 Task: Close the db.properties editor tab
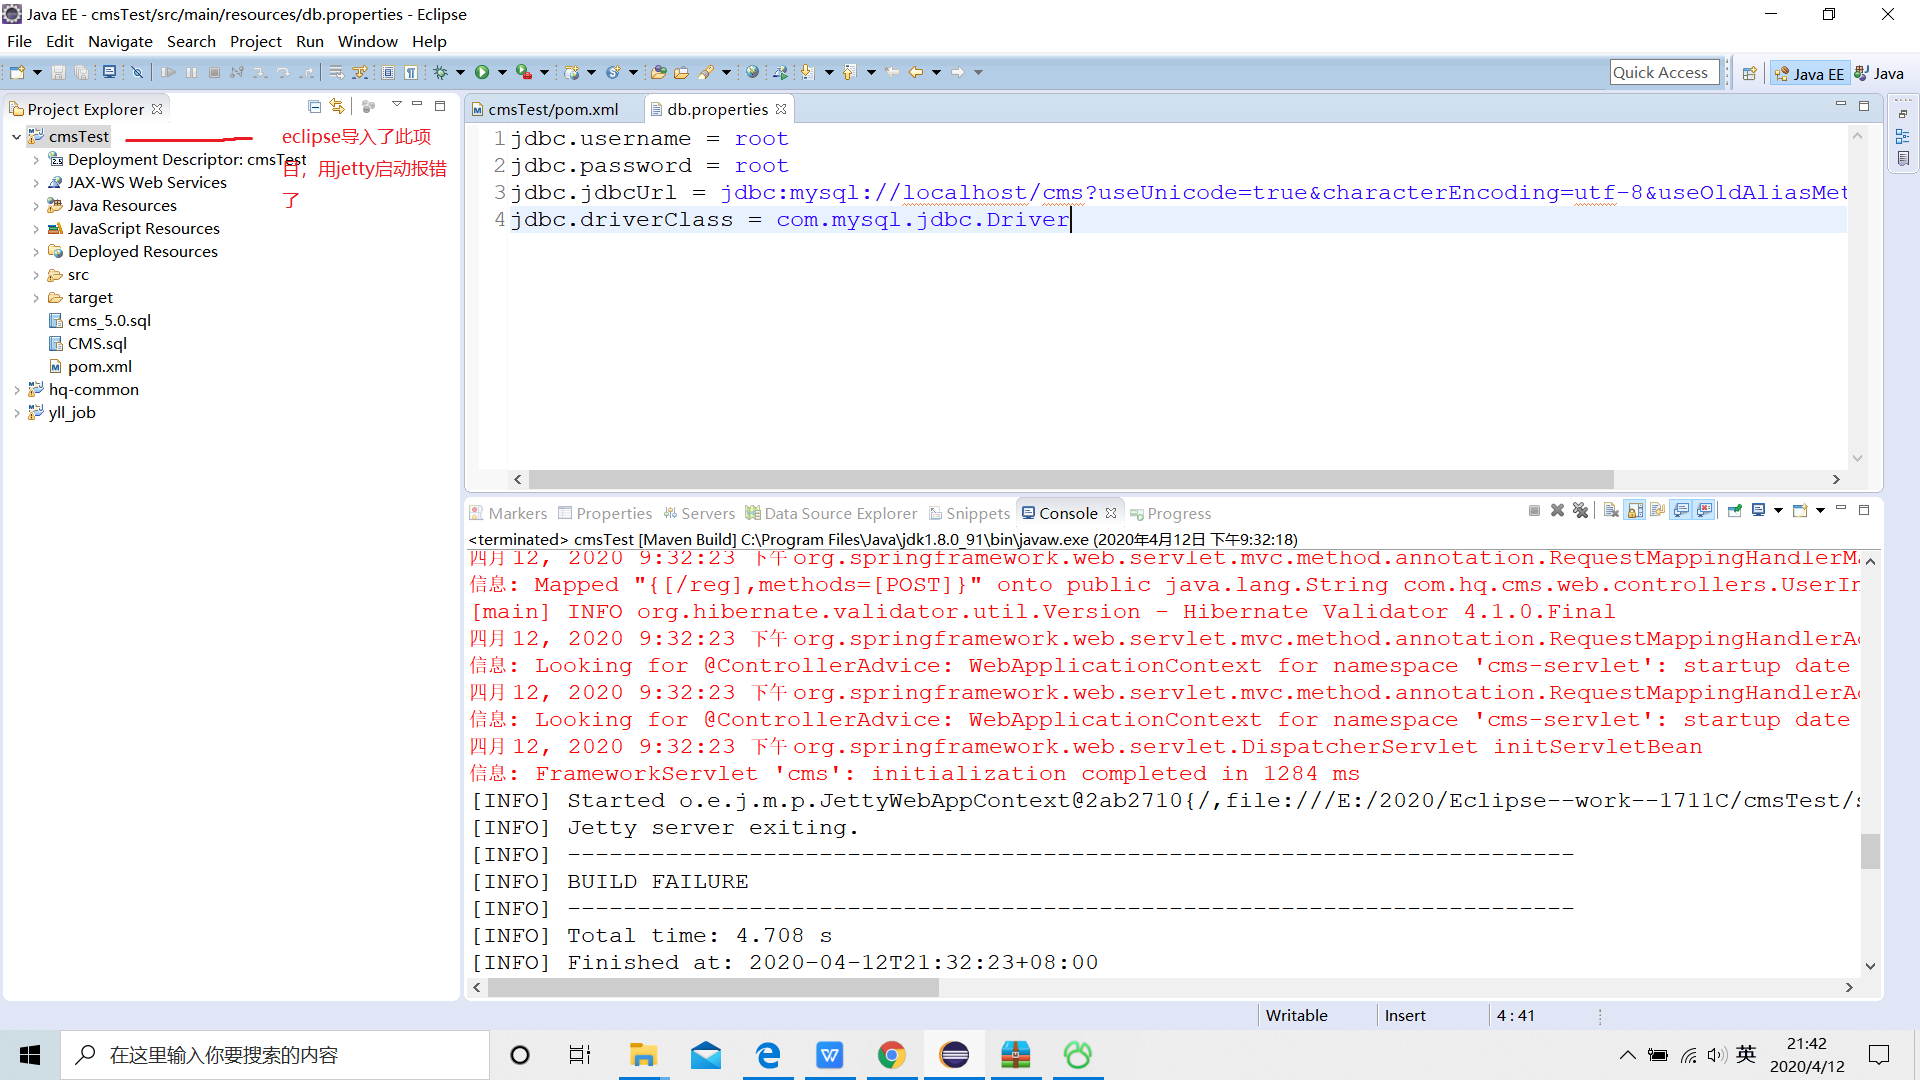click(781, 109)
